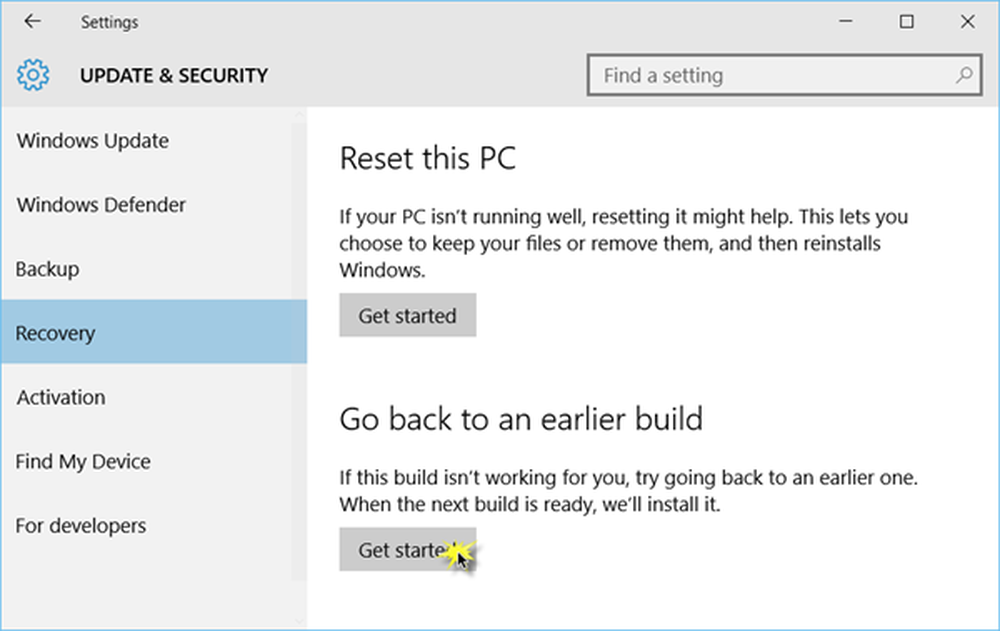1000x631 pixels.
Task: Close the Settings window
Action: click(x=967, y=22)
